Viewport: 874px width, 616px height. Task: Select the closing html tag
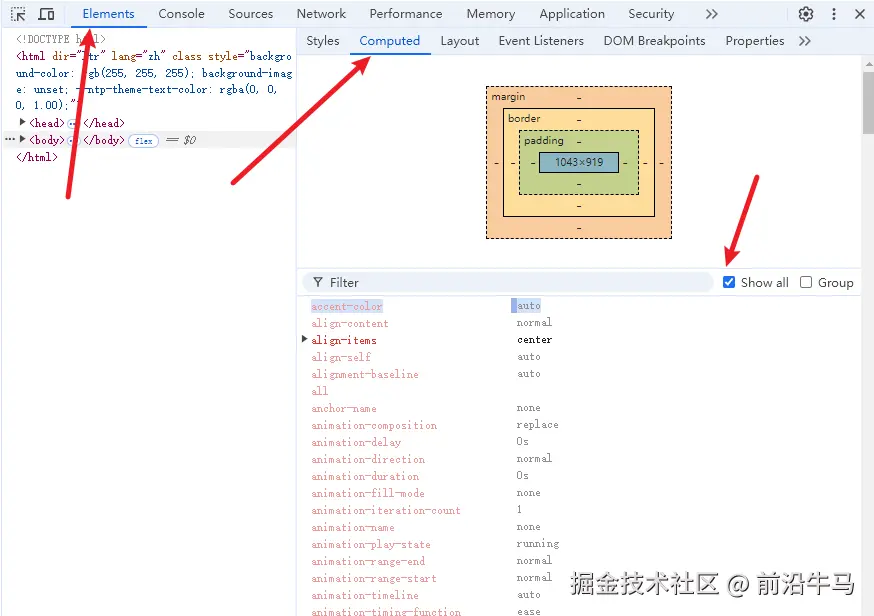click(x=37, y=157)
